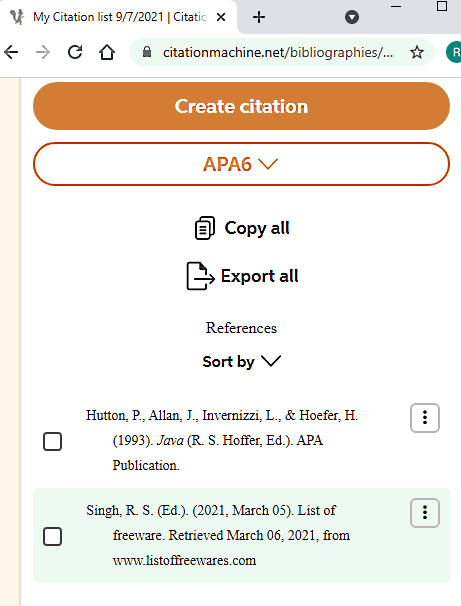
Task: Click the Create citation button
Action: click(x=241, y=106)
